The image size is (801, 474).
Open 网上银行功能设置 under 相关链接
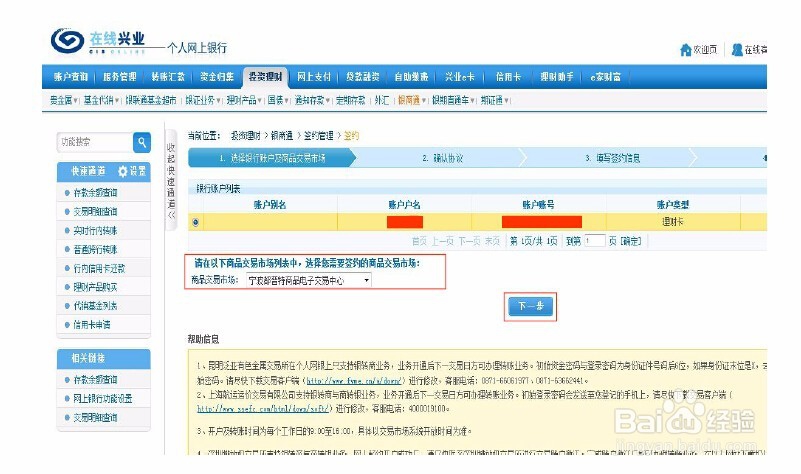[102, 398]
